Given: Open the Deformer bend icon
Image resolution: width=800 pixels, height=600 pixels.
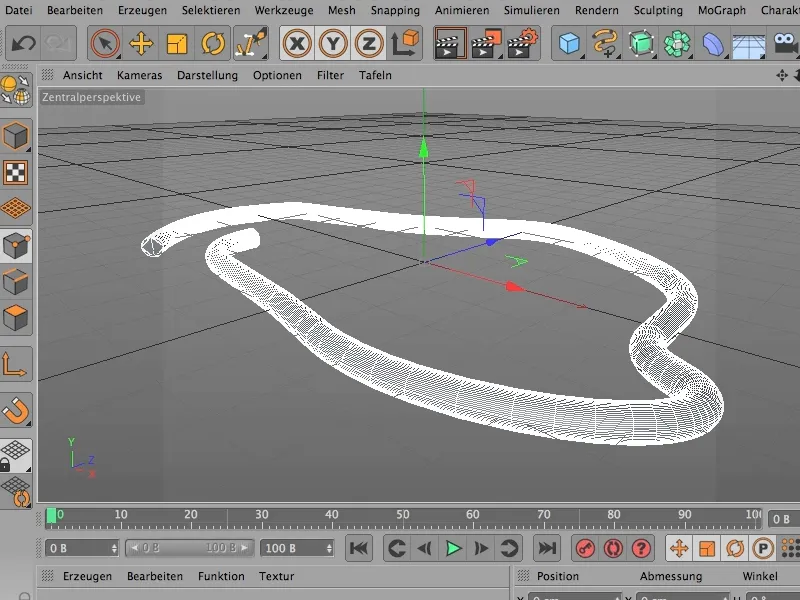Looking at the screenshot, I should tap(713, 43).
